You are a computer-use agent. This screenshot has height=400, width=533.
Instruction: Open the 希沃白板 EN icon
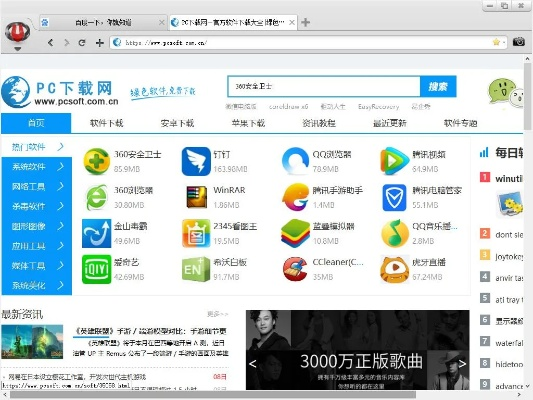point(196,269)
